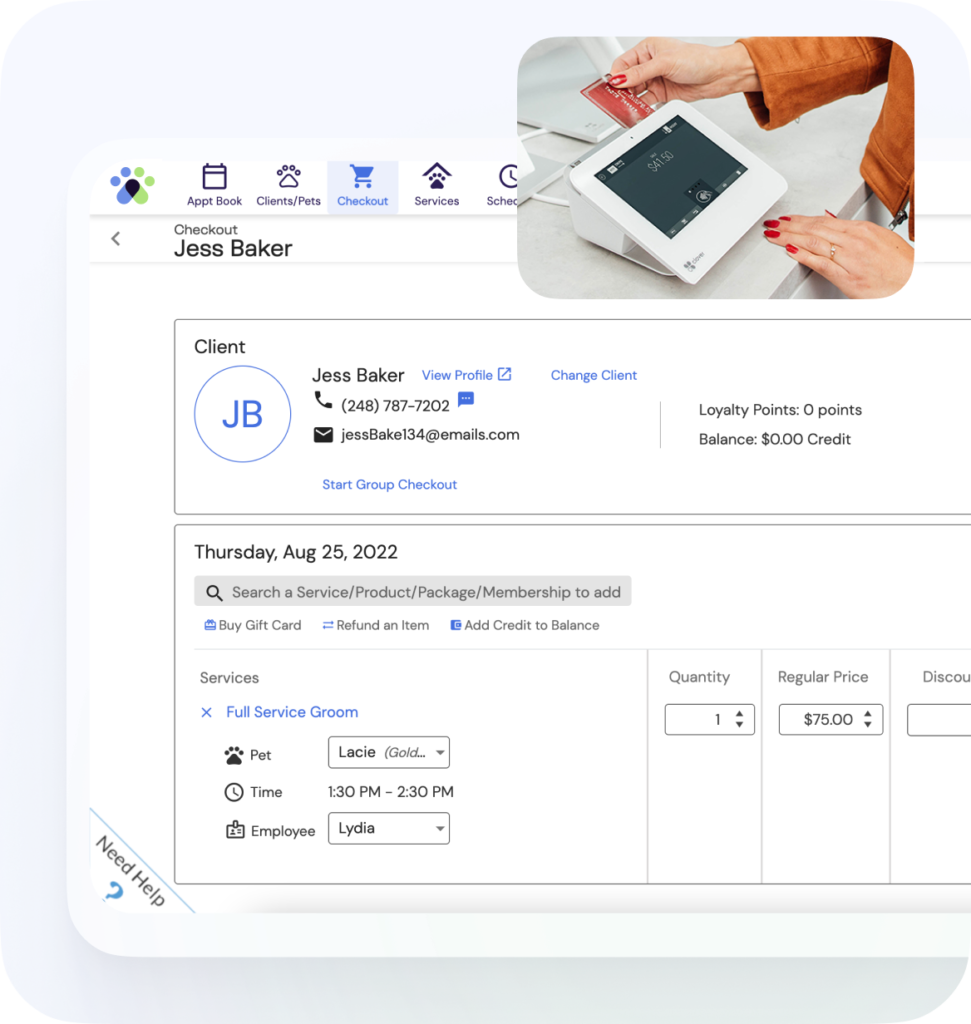Click the Change Client link
Image resolution: width=971 pixels, height=1024 pixels.
[593, 375]
